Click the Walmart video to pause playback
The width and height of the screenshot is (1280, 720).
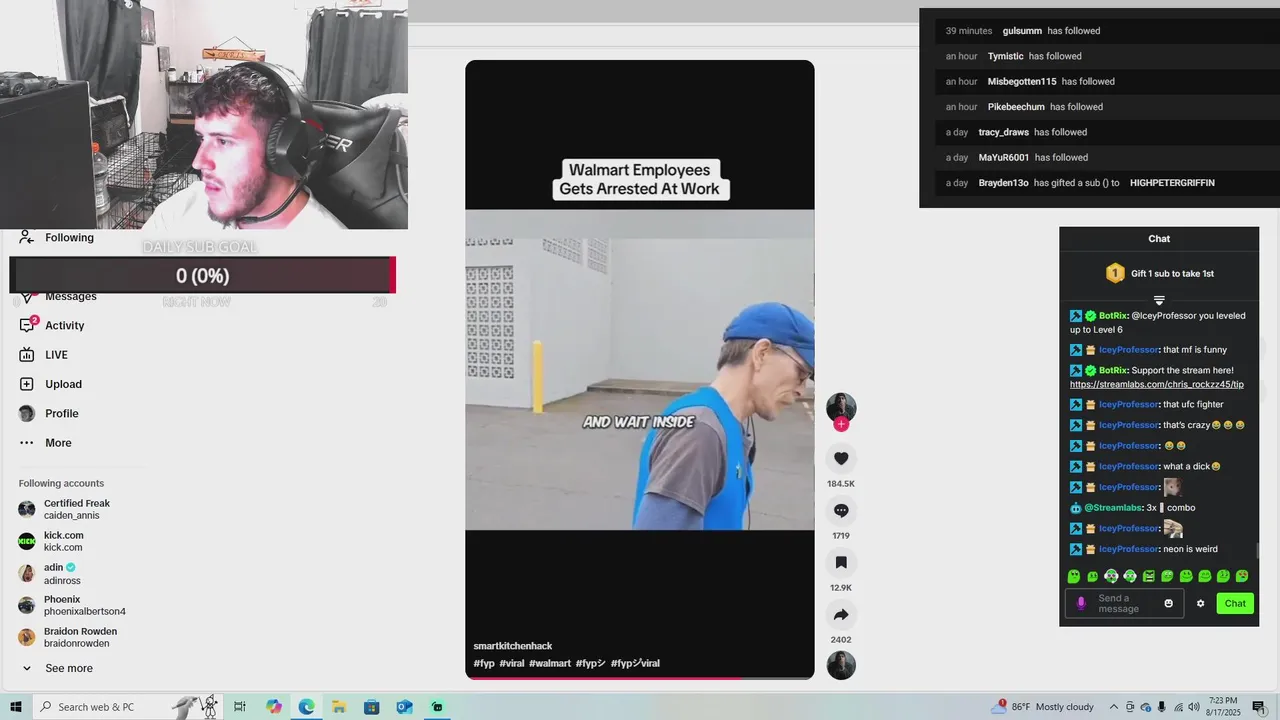(640, 370)
